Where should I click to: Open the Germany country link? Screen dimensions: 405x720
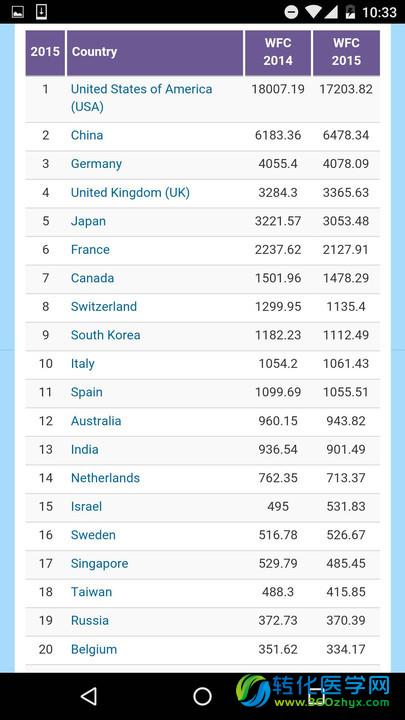[x=96, y=164]
